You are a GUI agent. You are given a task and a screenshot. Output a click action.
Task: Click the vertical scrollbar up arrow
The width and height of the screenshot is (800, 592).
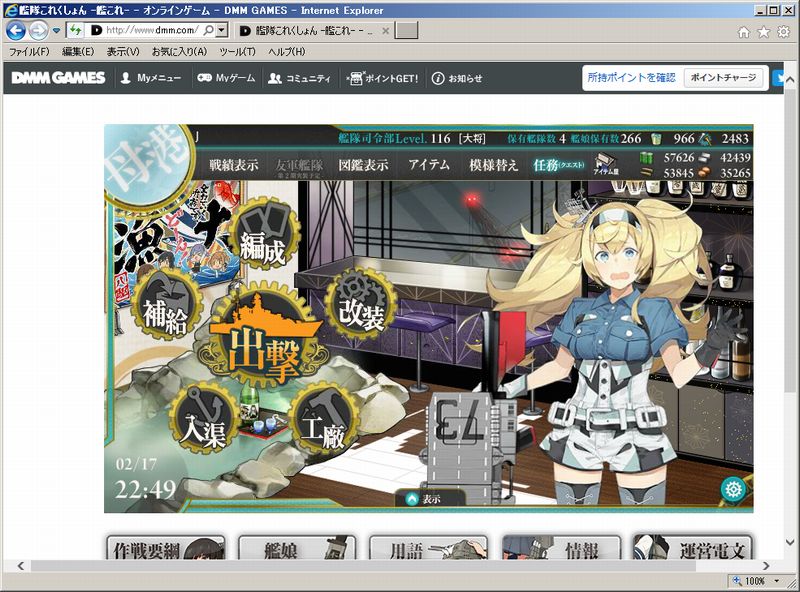(x=790, y=79)
